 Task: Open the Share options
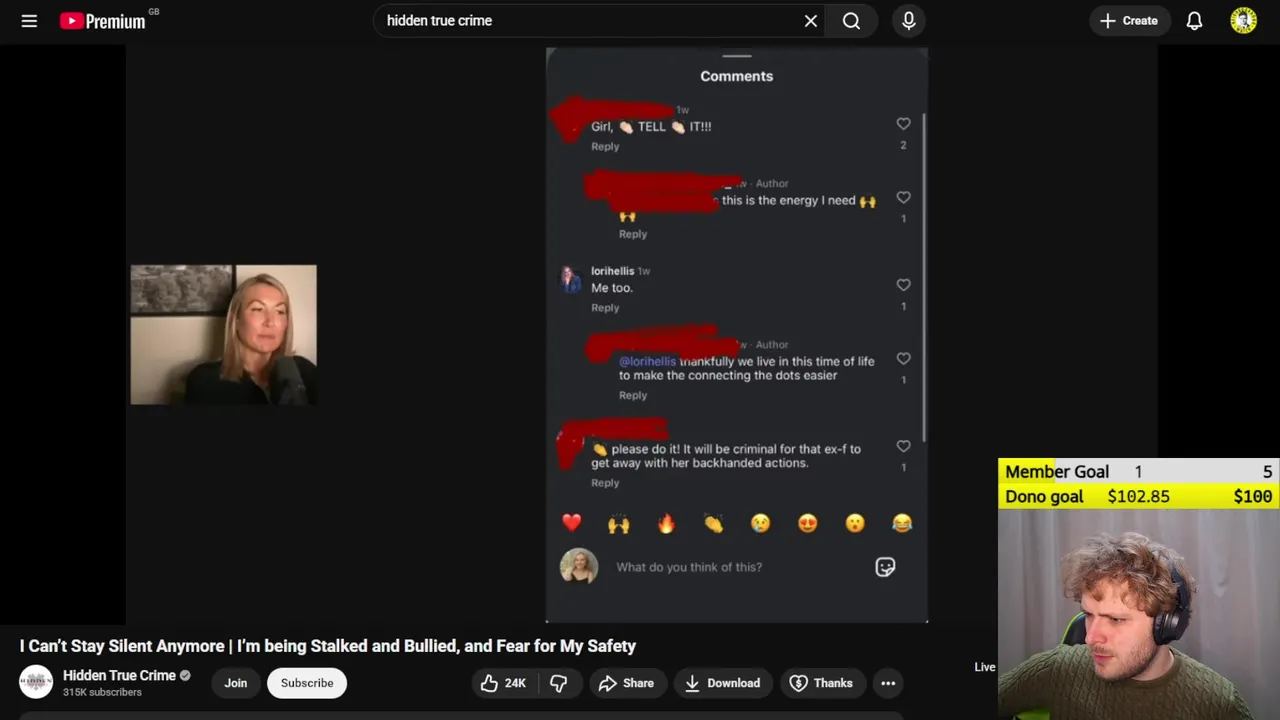pyautogui.click(x=626, y=683)
